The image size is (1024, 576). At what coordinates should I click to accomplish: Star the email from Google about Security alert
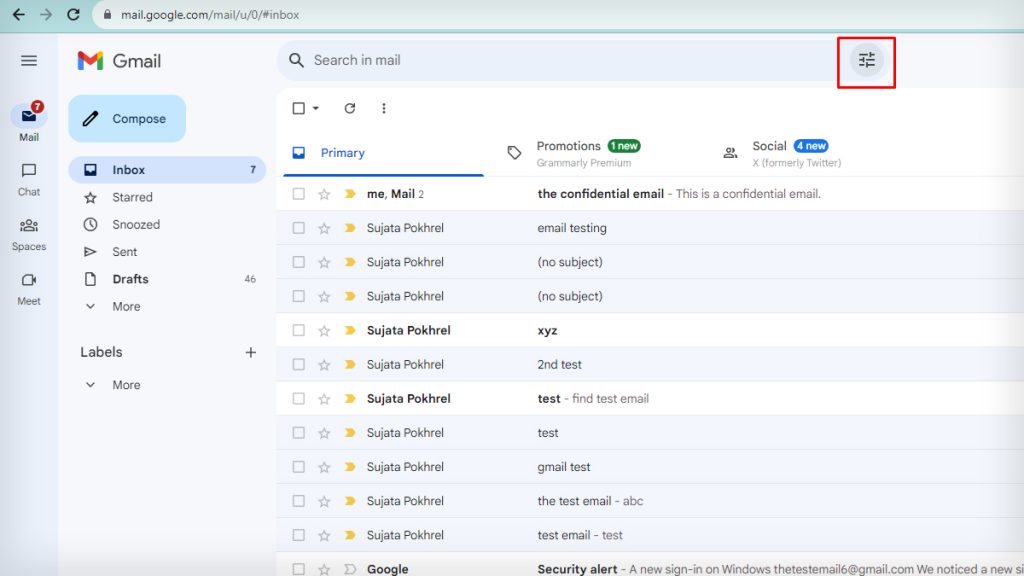pos(322,569)
